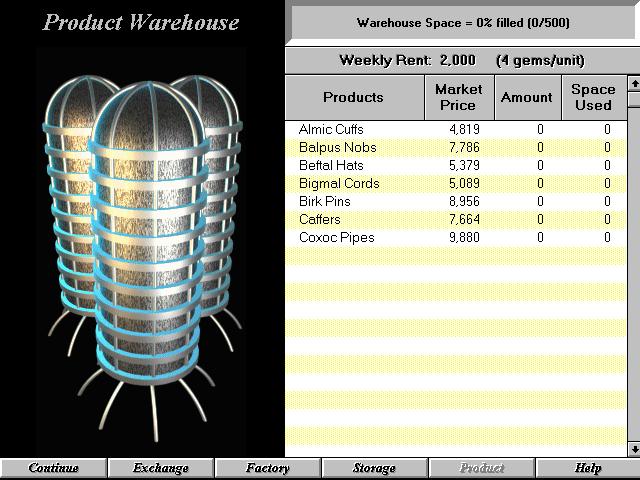Click the warehouse silo illustration

click(143, 257)
